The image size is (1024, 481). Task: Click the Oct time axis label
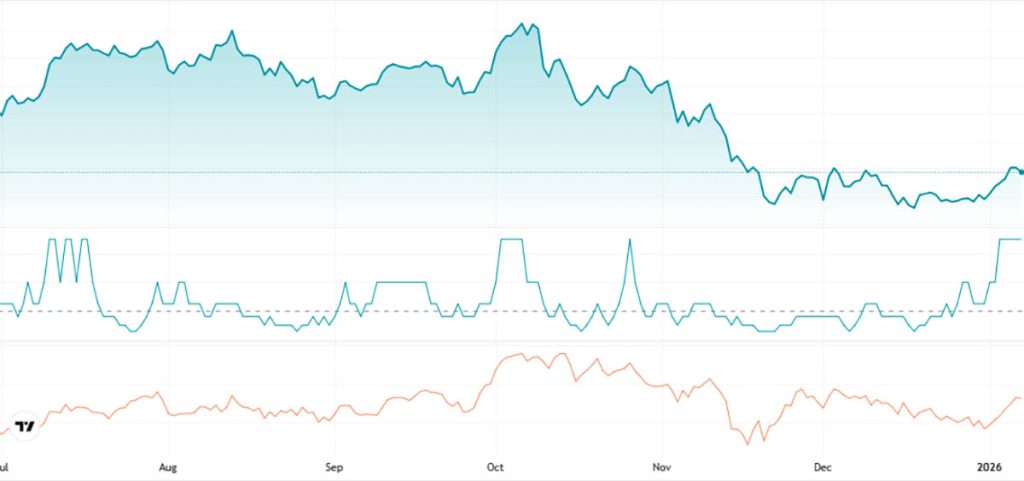point(495,467)
